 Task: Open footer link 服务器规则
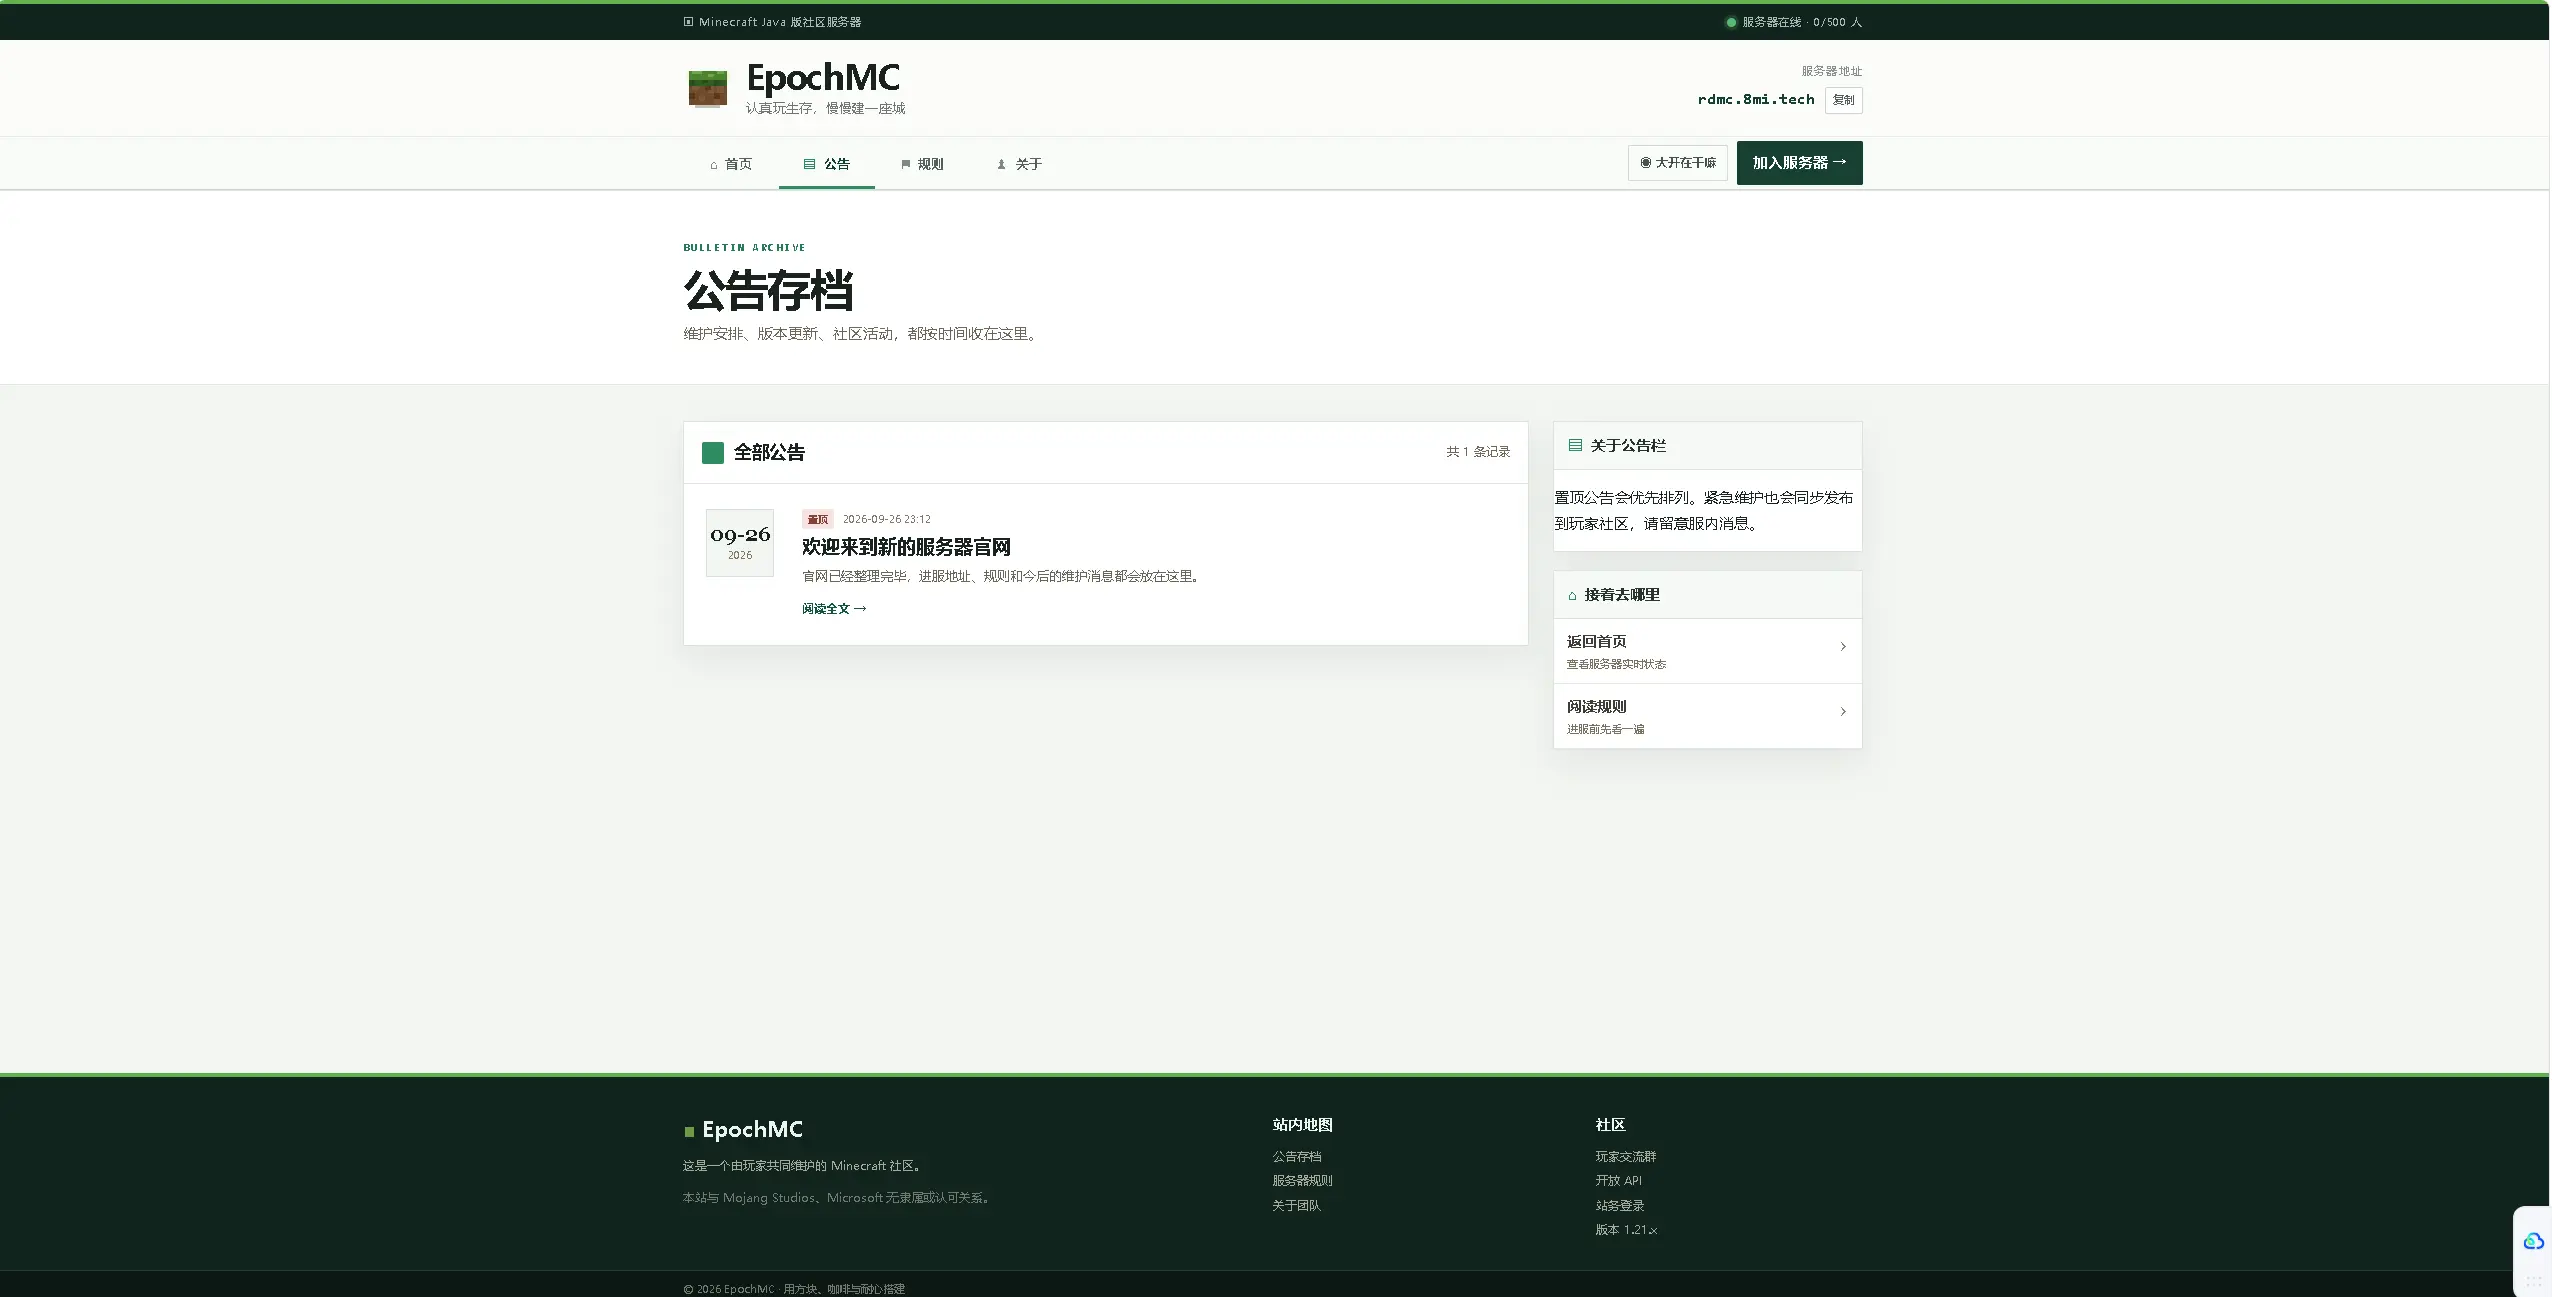point(1302,1181)
